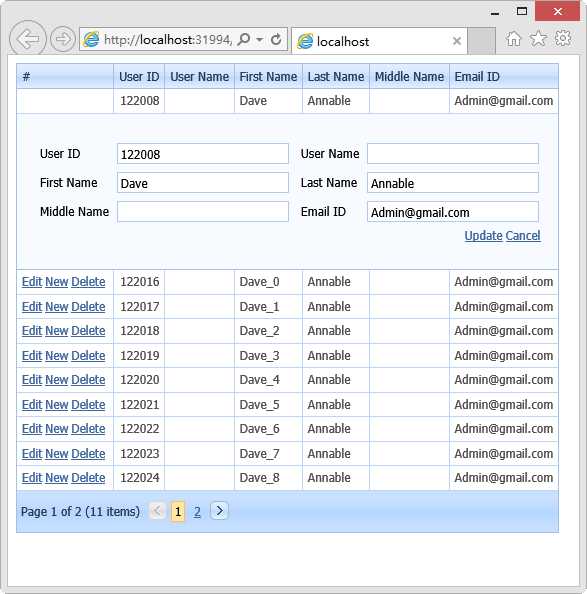Delete the Dave_4 row
Screen dimensions: 587x594
click(x=88, y=380)
